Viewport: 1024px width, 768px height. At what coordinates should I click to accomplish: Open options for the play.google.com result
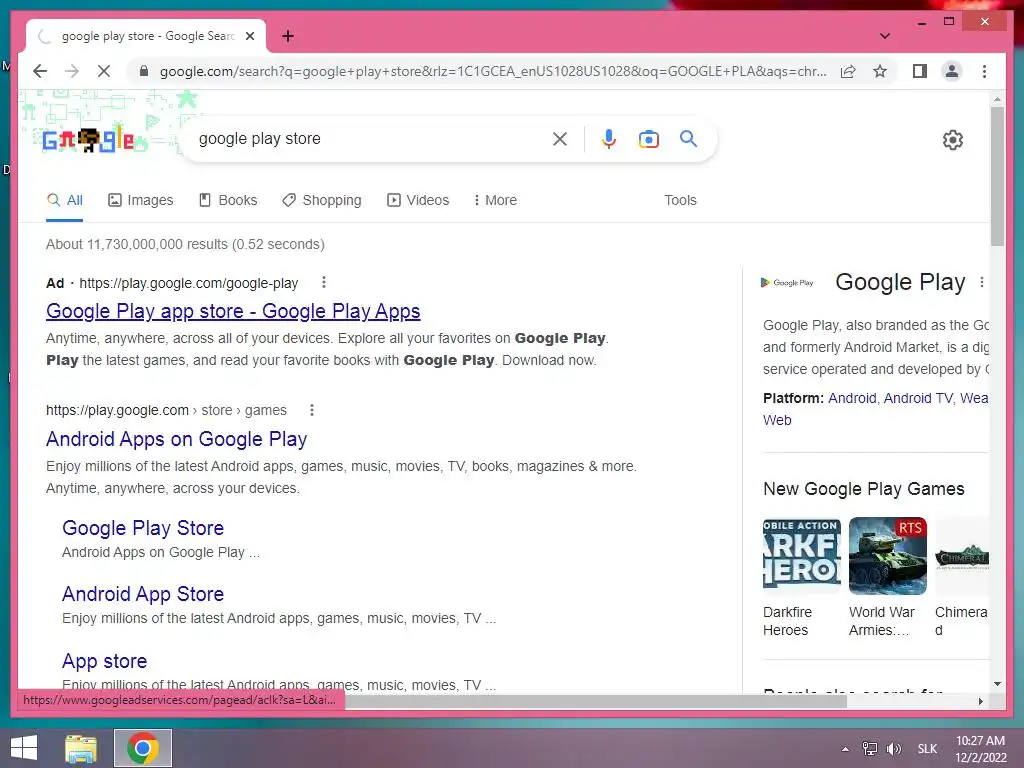tap(312, 410)
